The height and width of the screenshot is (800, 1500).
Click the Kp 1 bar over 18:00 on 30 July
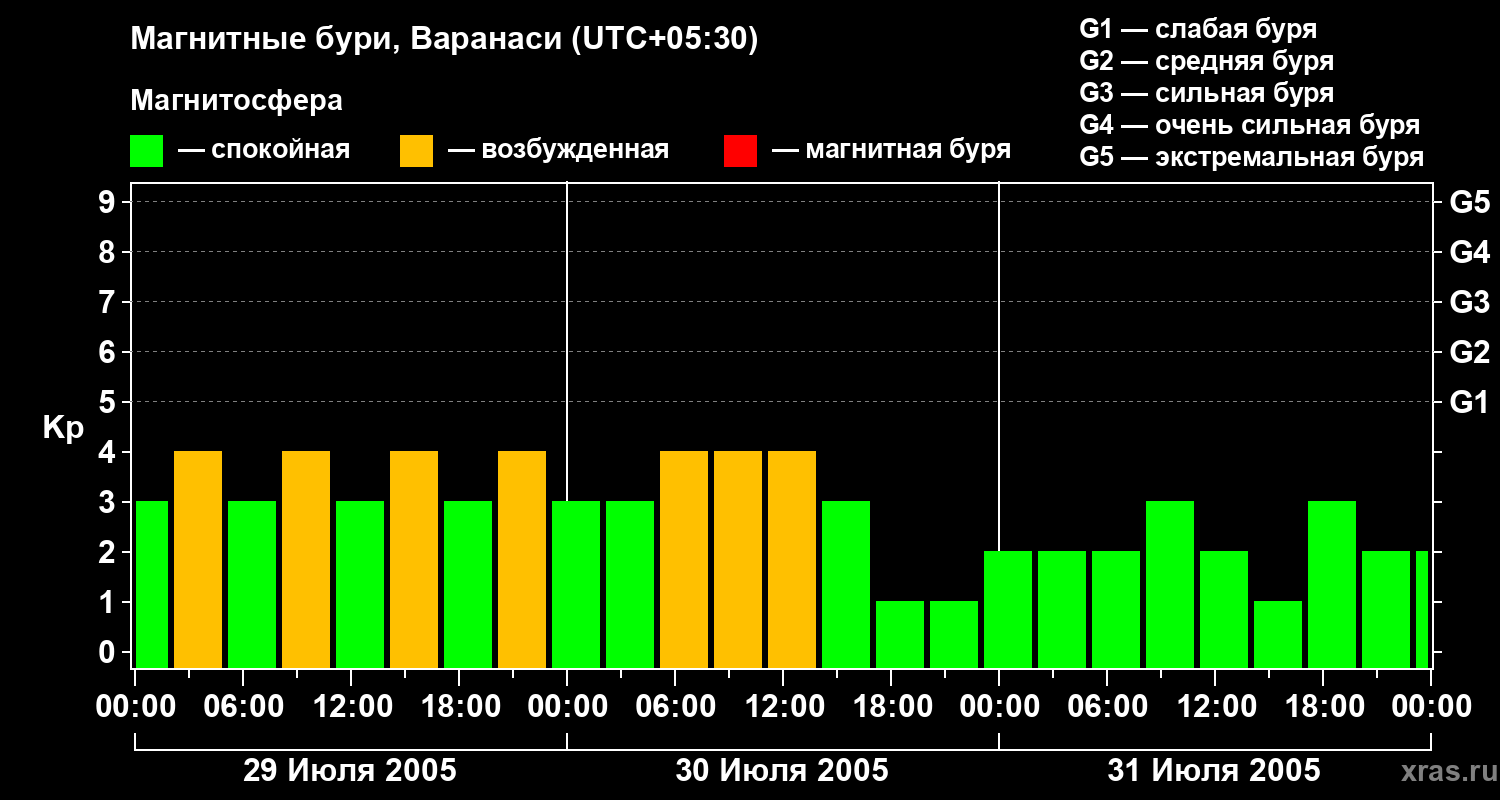[x=900, y=634]
